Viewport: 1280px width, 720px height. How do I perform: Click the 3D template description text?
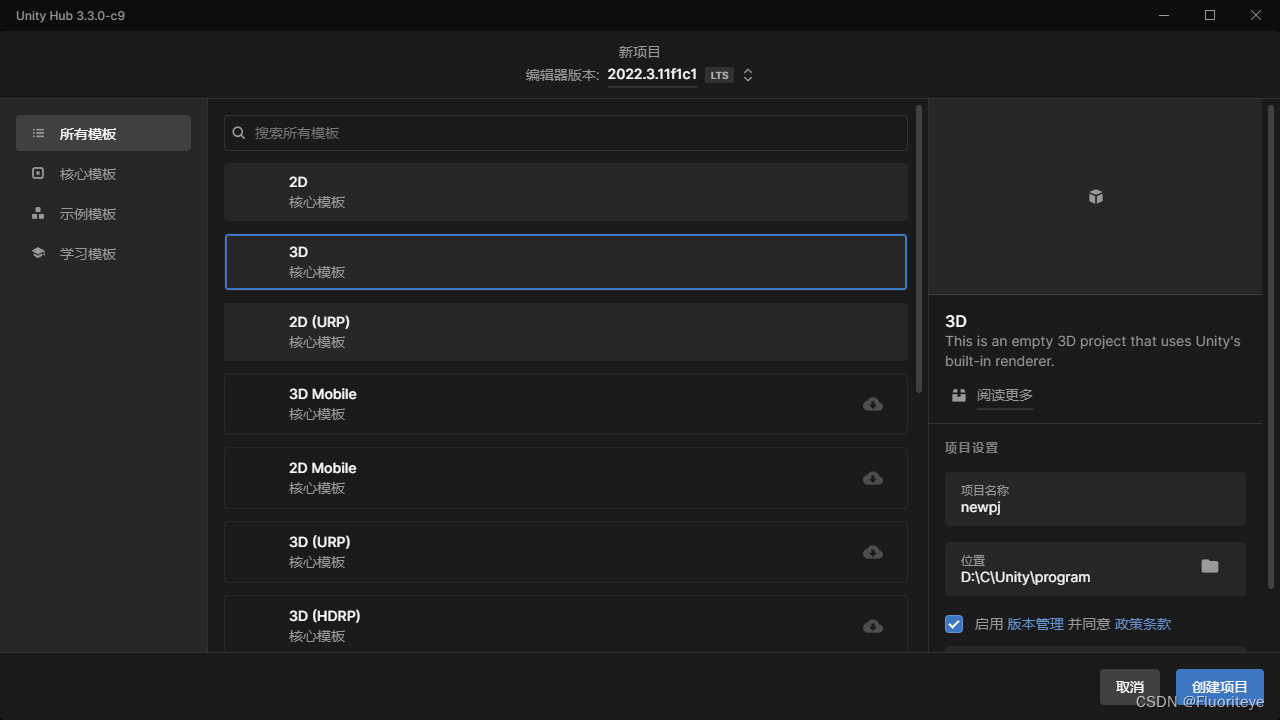[1093, 351]
